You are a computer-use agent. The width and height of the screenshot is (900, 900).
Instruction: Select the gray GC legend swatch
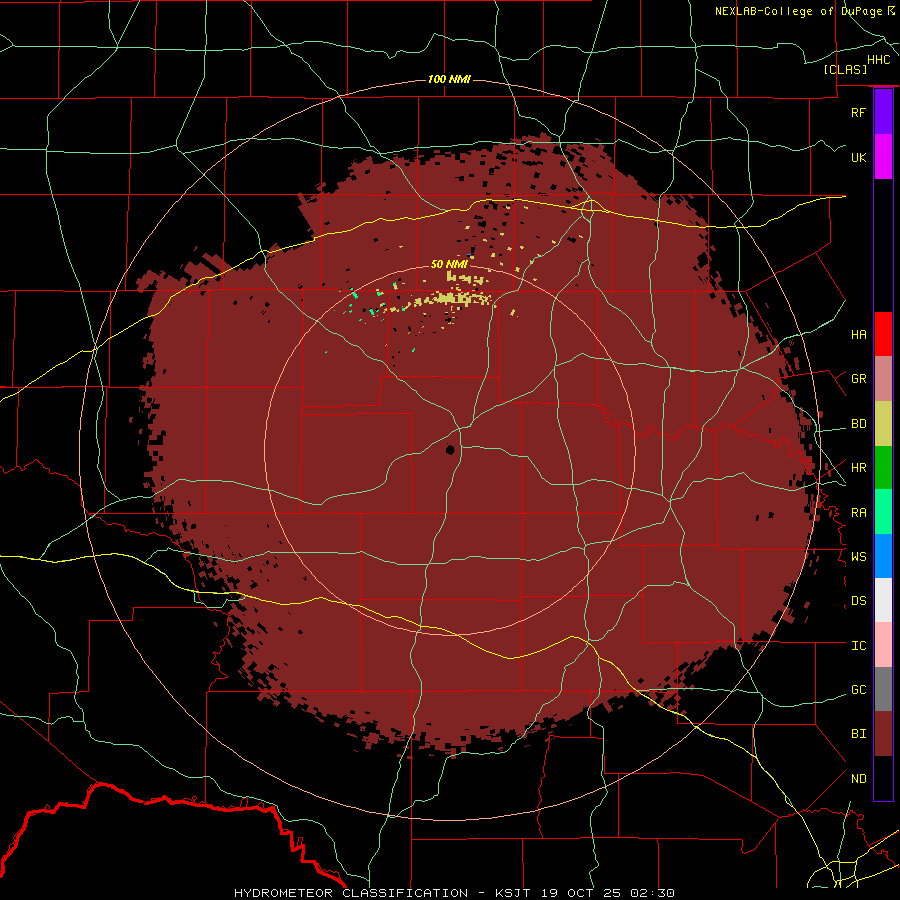pos(883,689)
